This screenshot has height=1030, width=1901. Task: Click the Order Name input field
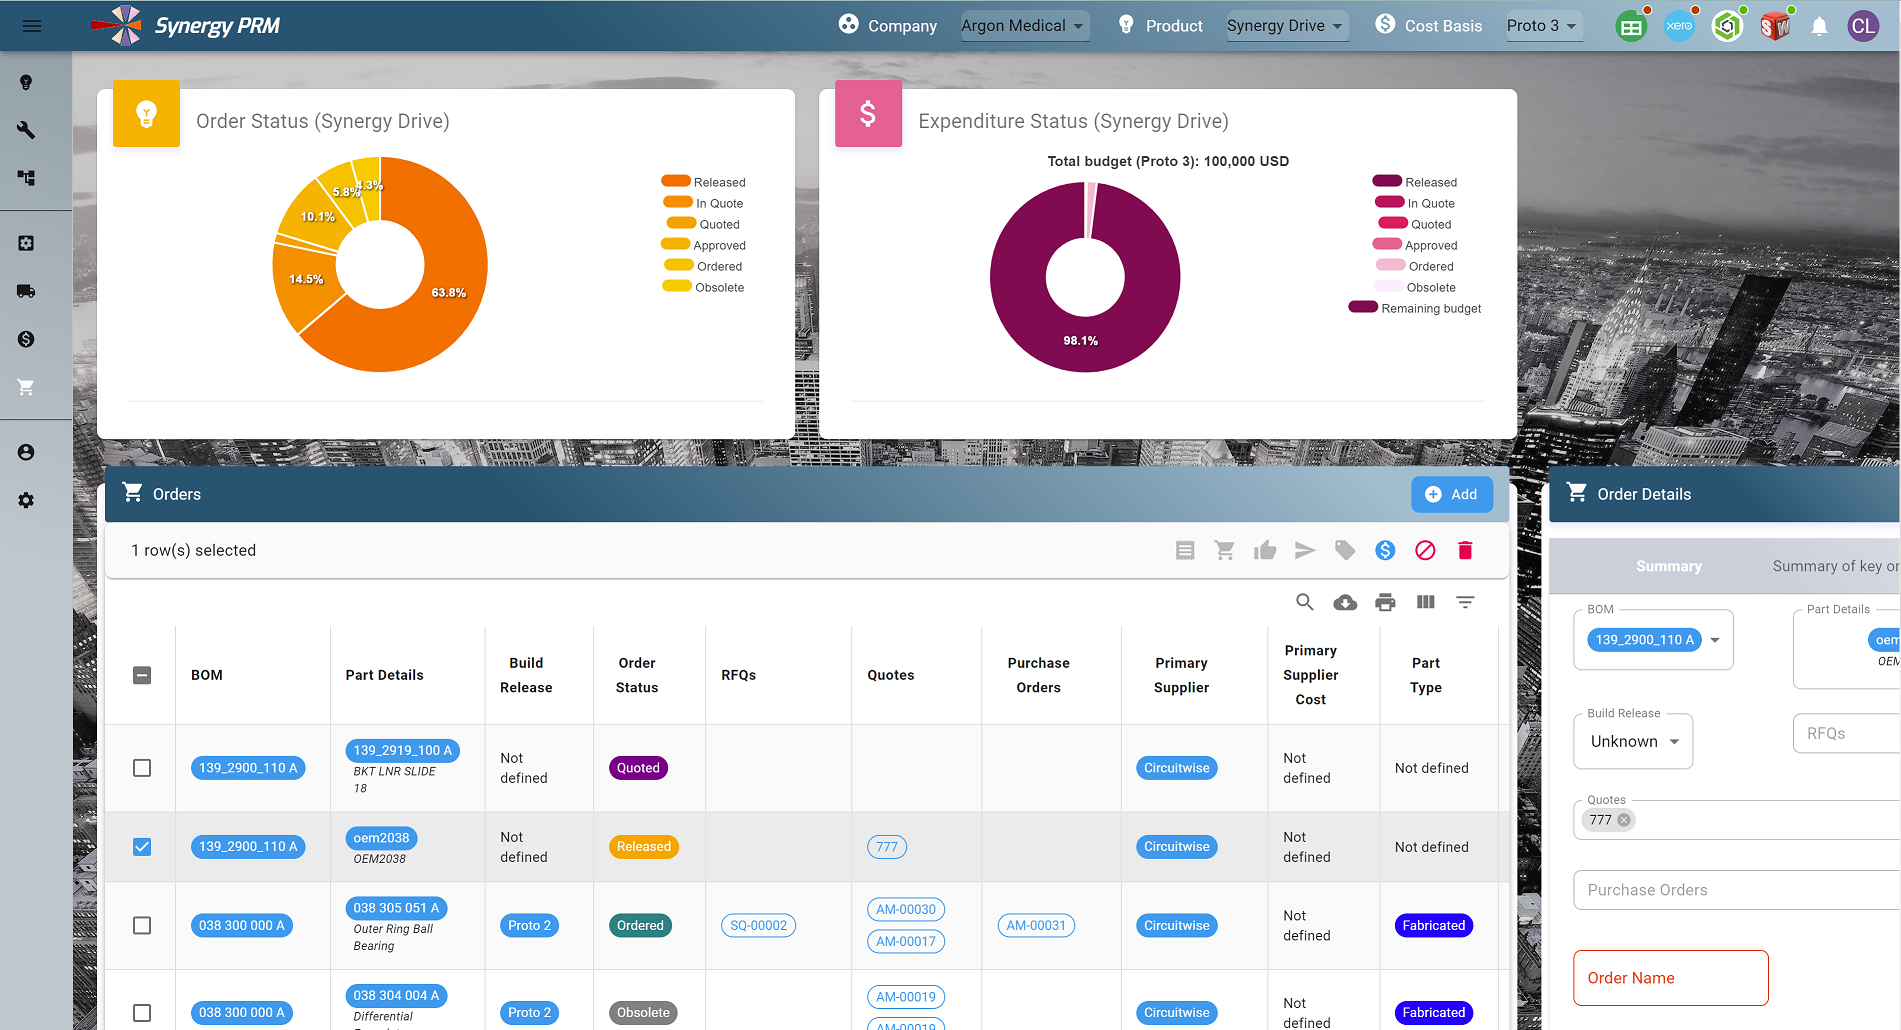pos(1671,978)
